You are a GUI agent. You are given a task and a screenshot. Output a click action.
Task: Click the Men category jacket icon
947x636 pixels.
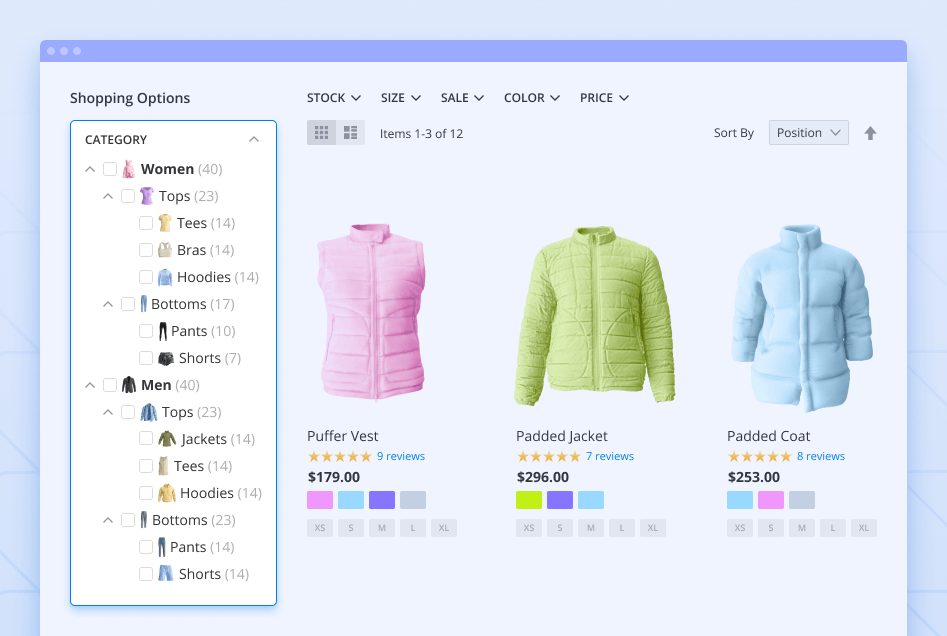coord(129,385)
